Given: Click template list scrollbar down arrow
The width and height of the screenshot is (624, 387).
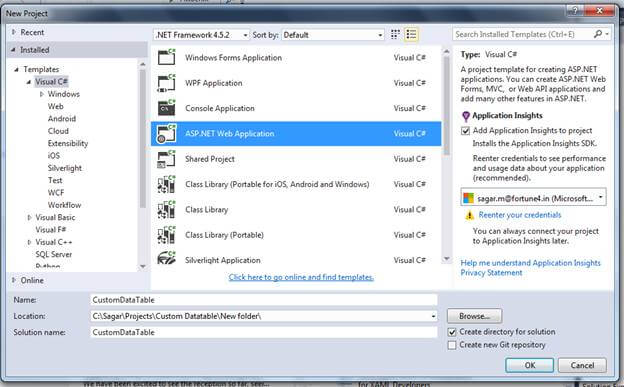Looking at the screenshot, I should 447,259.
